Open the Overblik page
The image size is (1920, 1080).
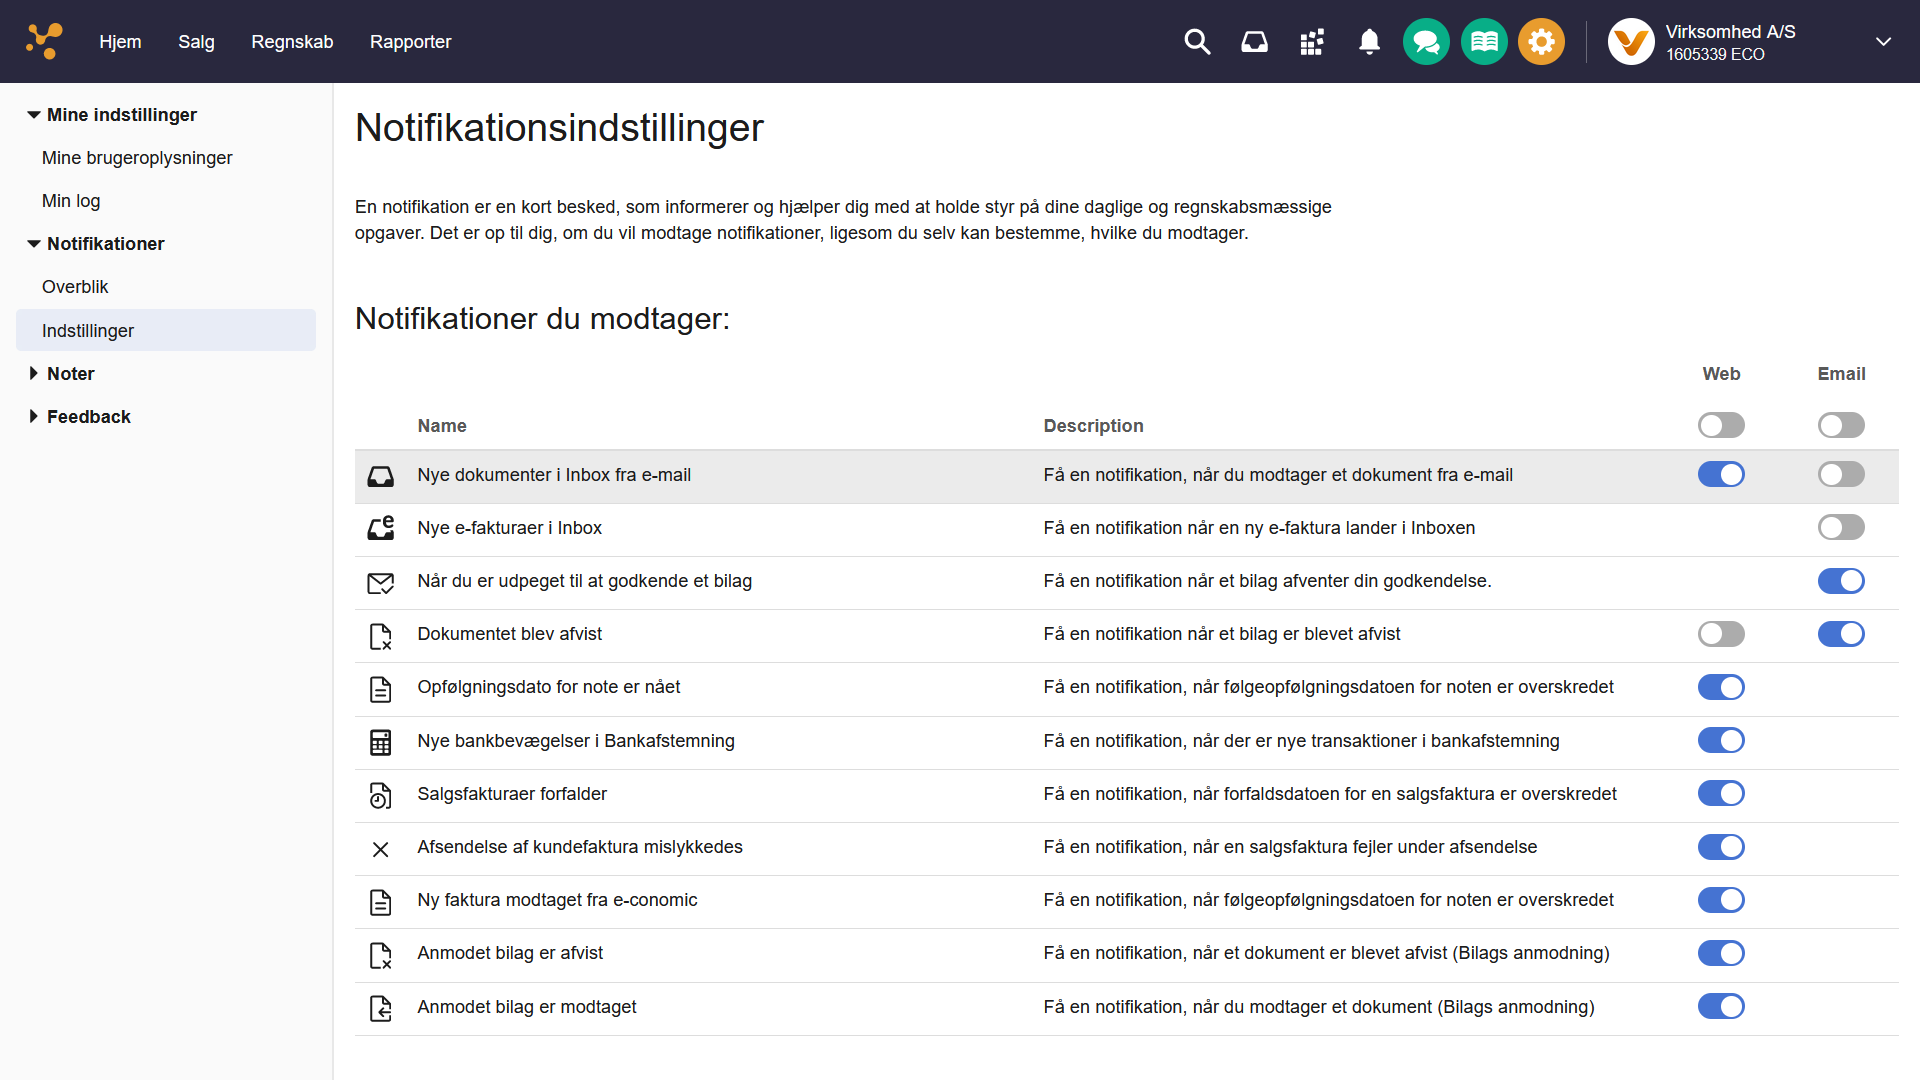(x=75, y=286)
